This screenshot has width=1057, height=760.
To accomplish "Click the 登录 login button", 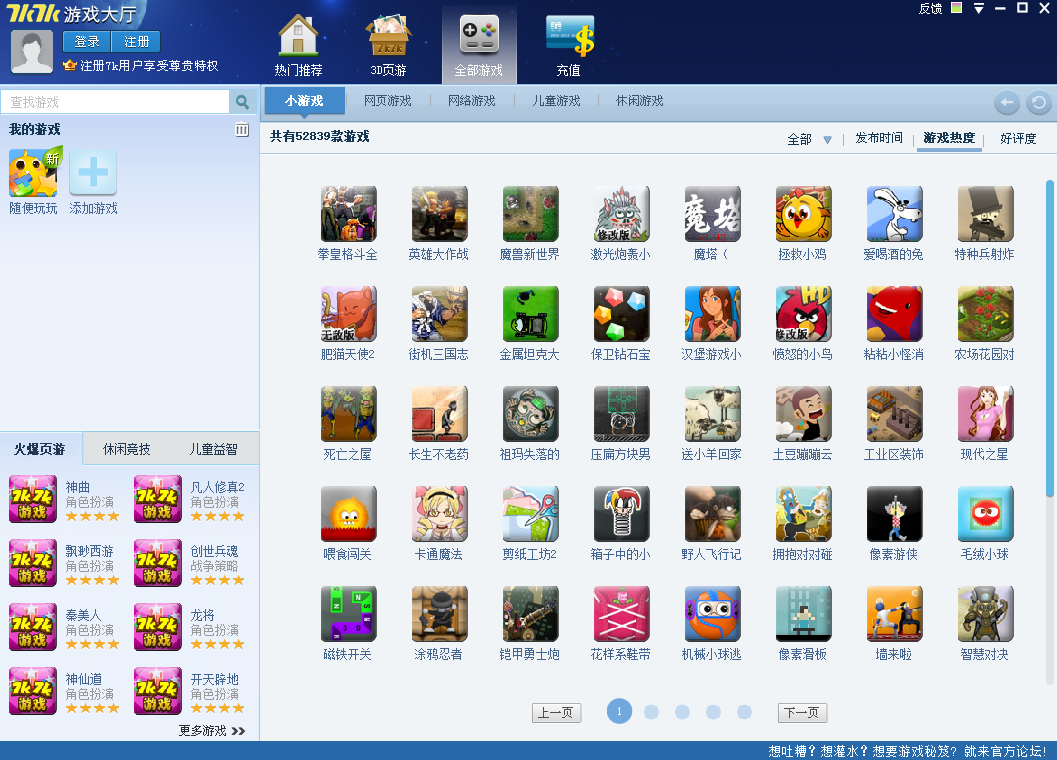I will tap(87, 42).
